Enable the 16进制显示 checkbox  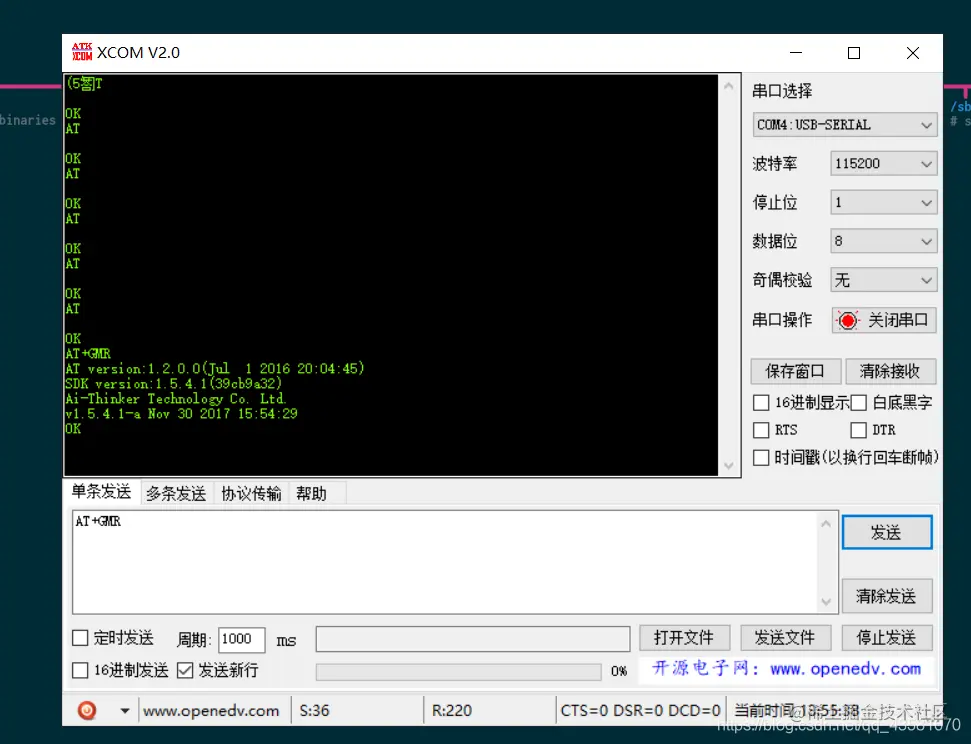click(x=761, y=403)
